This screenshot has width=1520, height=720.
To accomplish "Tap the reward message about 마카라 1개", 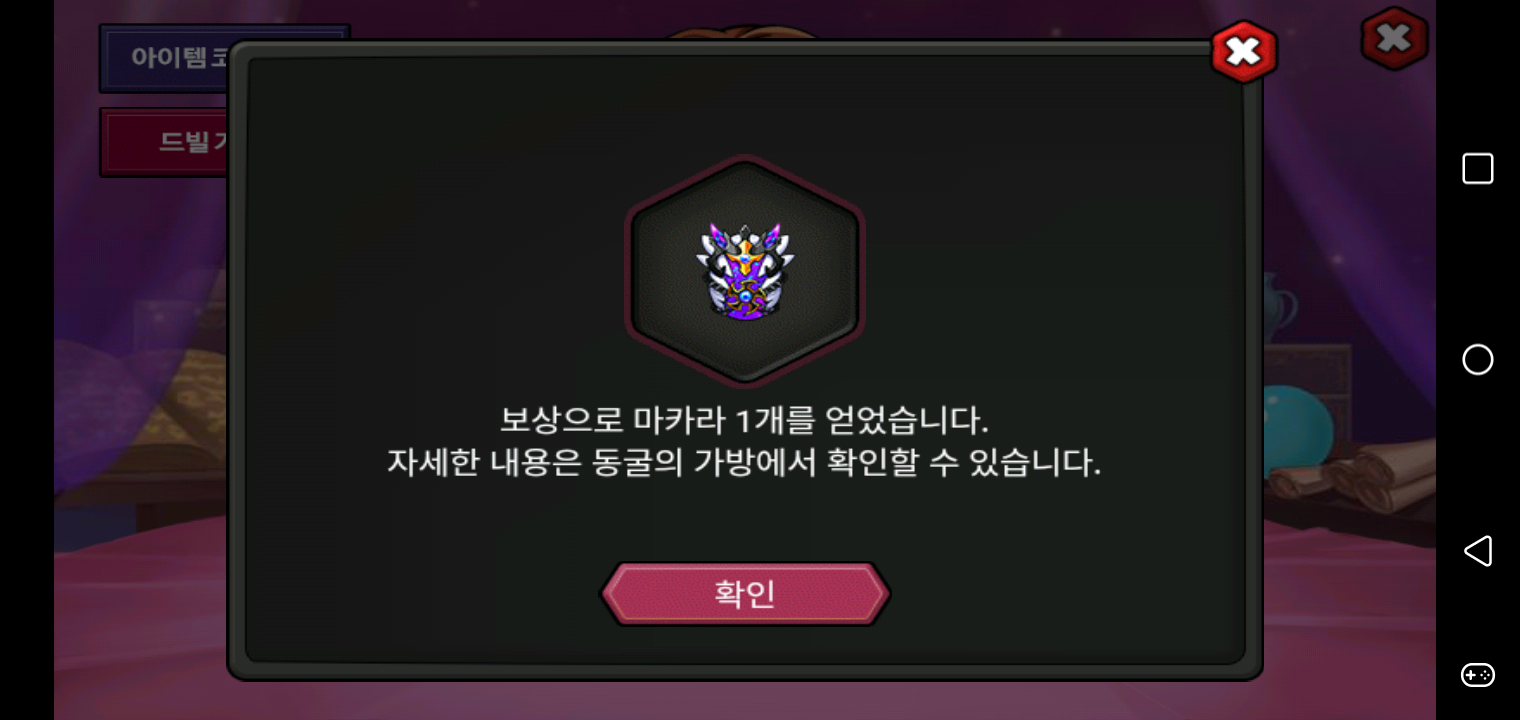I will (744, 420).
